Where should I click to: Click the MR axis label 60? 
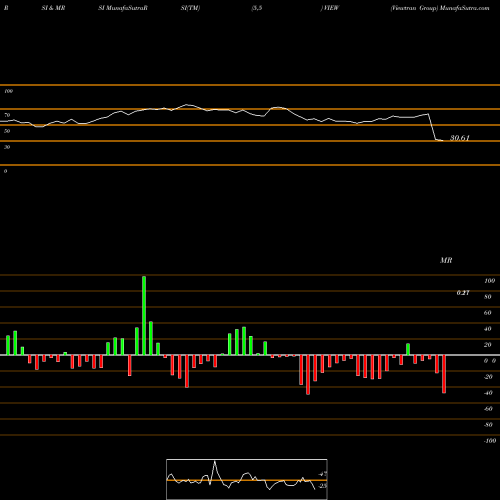(x=488, y=313)
